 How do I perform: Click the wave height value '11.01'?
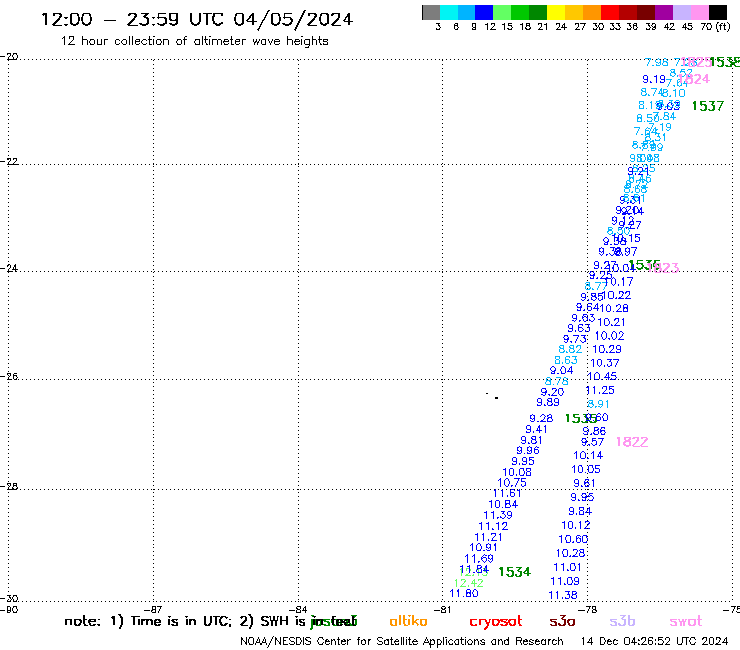[567, 567]
